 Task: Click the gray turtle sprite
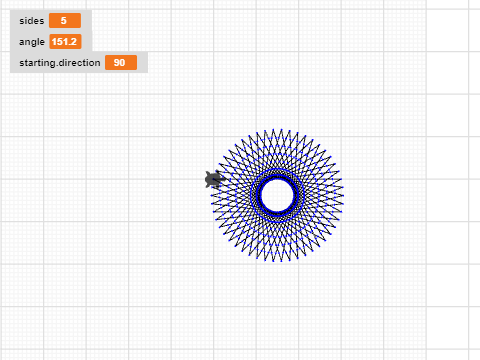click(214, 179)
